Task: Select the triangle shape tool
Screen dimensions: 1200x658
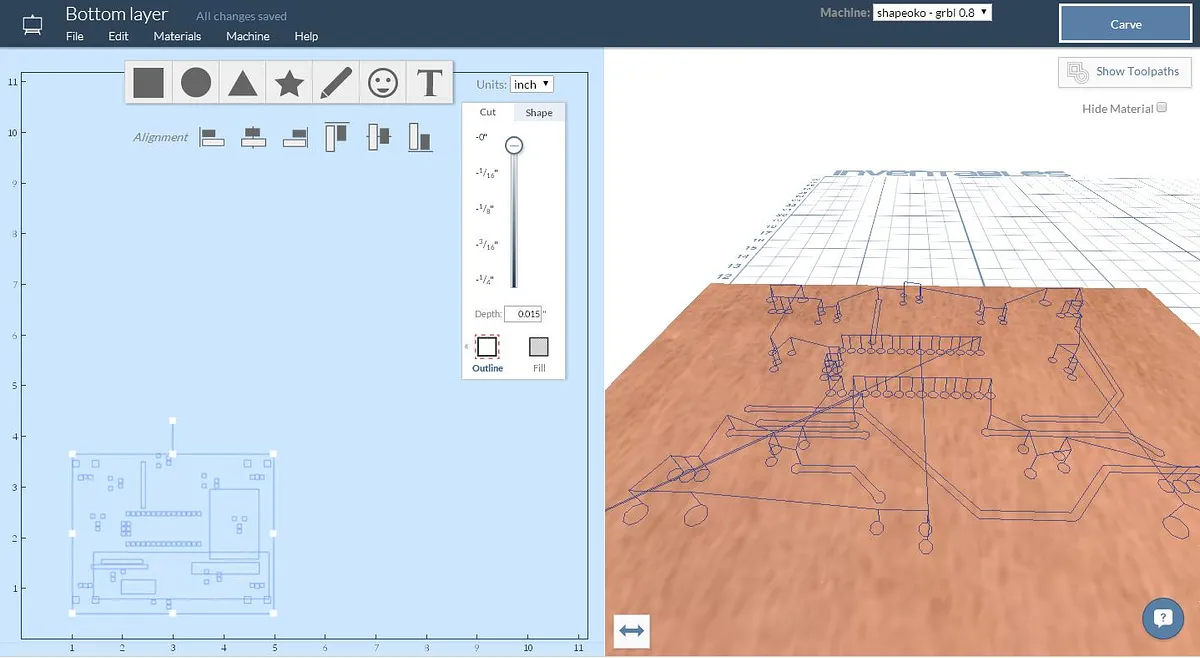Action: point(242,83)
